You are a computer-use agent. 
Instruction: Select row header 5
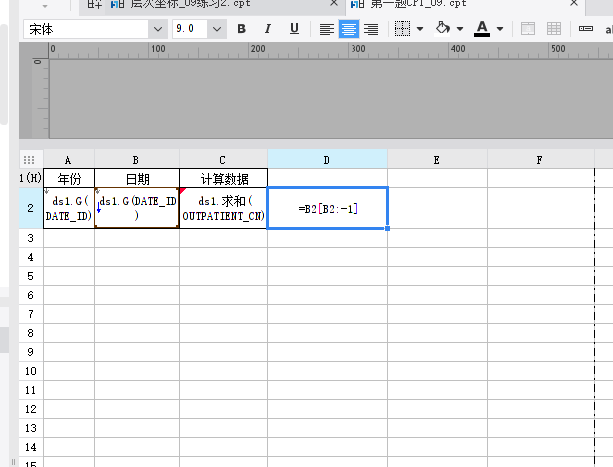(x=31, y=276)
